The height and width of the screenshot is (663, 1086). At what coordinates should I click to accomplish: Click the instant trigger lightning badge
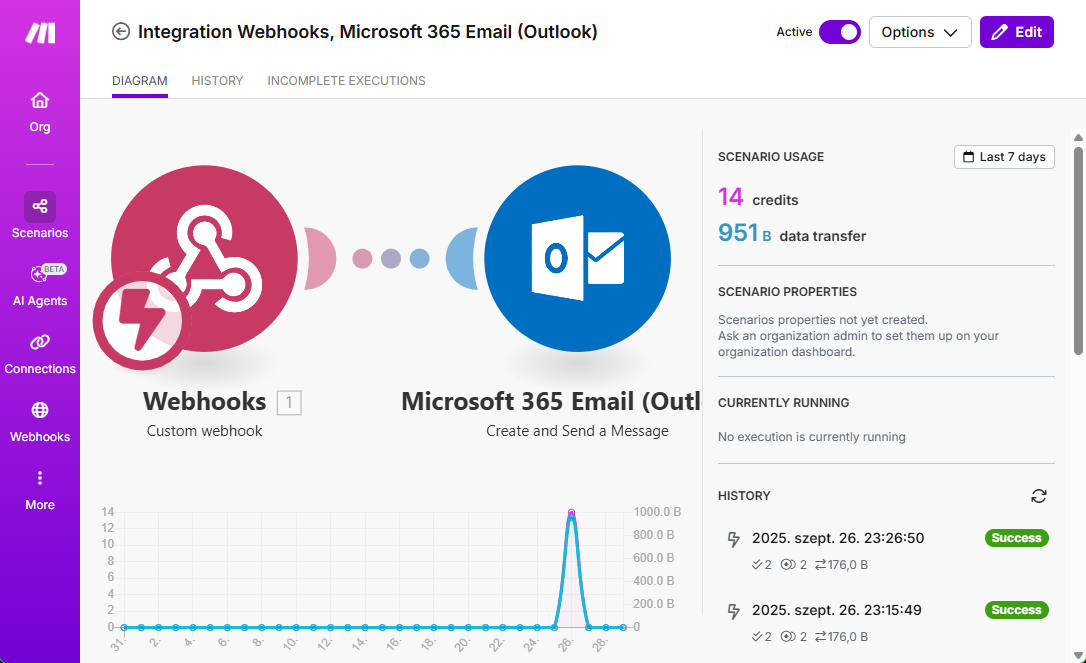click(142, 320)
